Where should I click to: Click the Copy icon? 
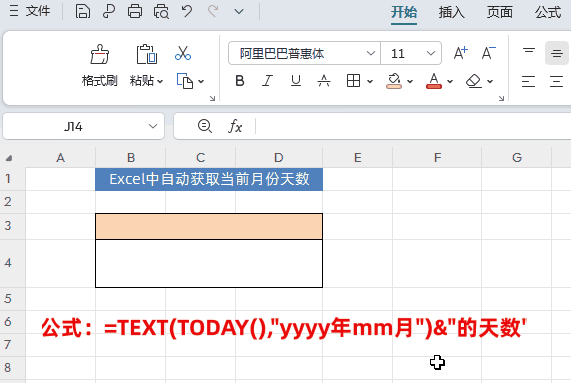pyautogui.click(x=185, y=81)
